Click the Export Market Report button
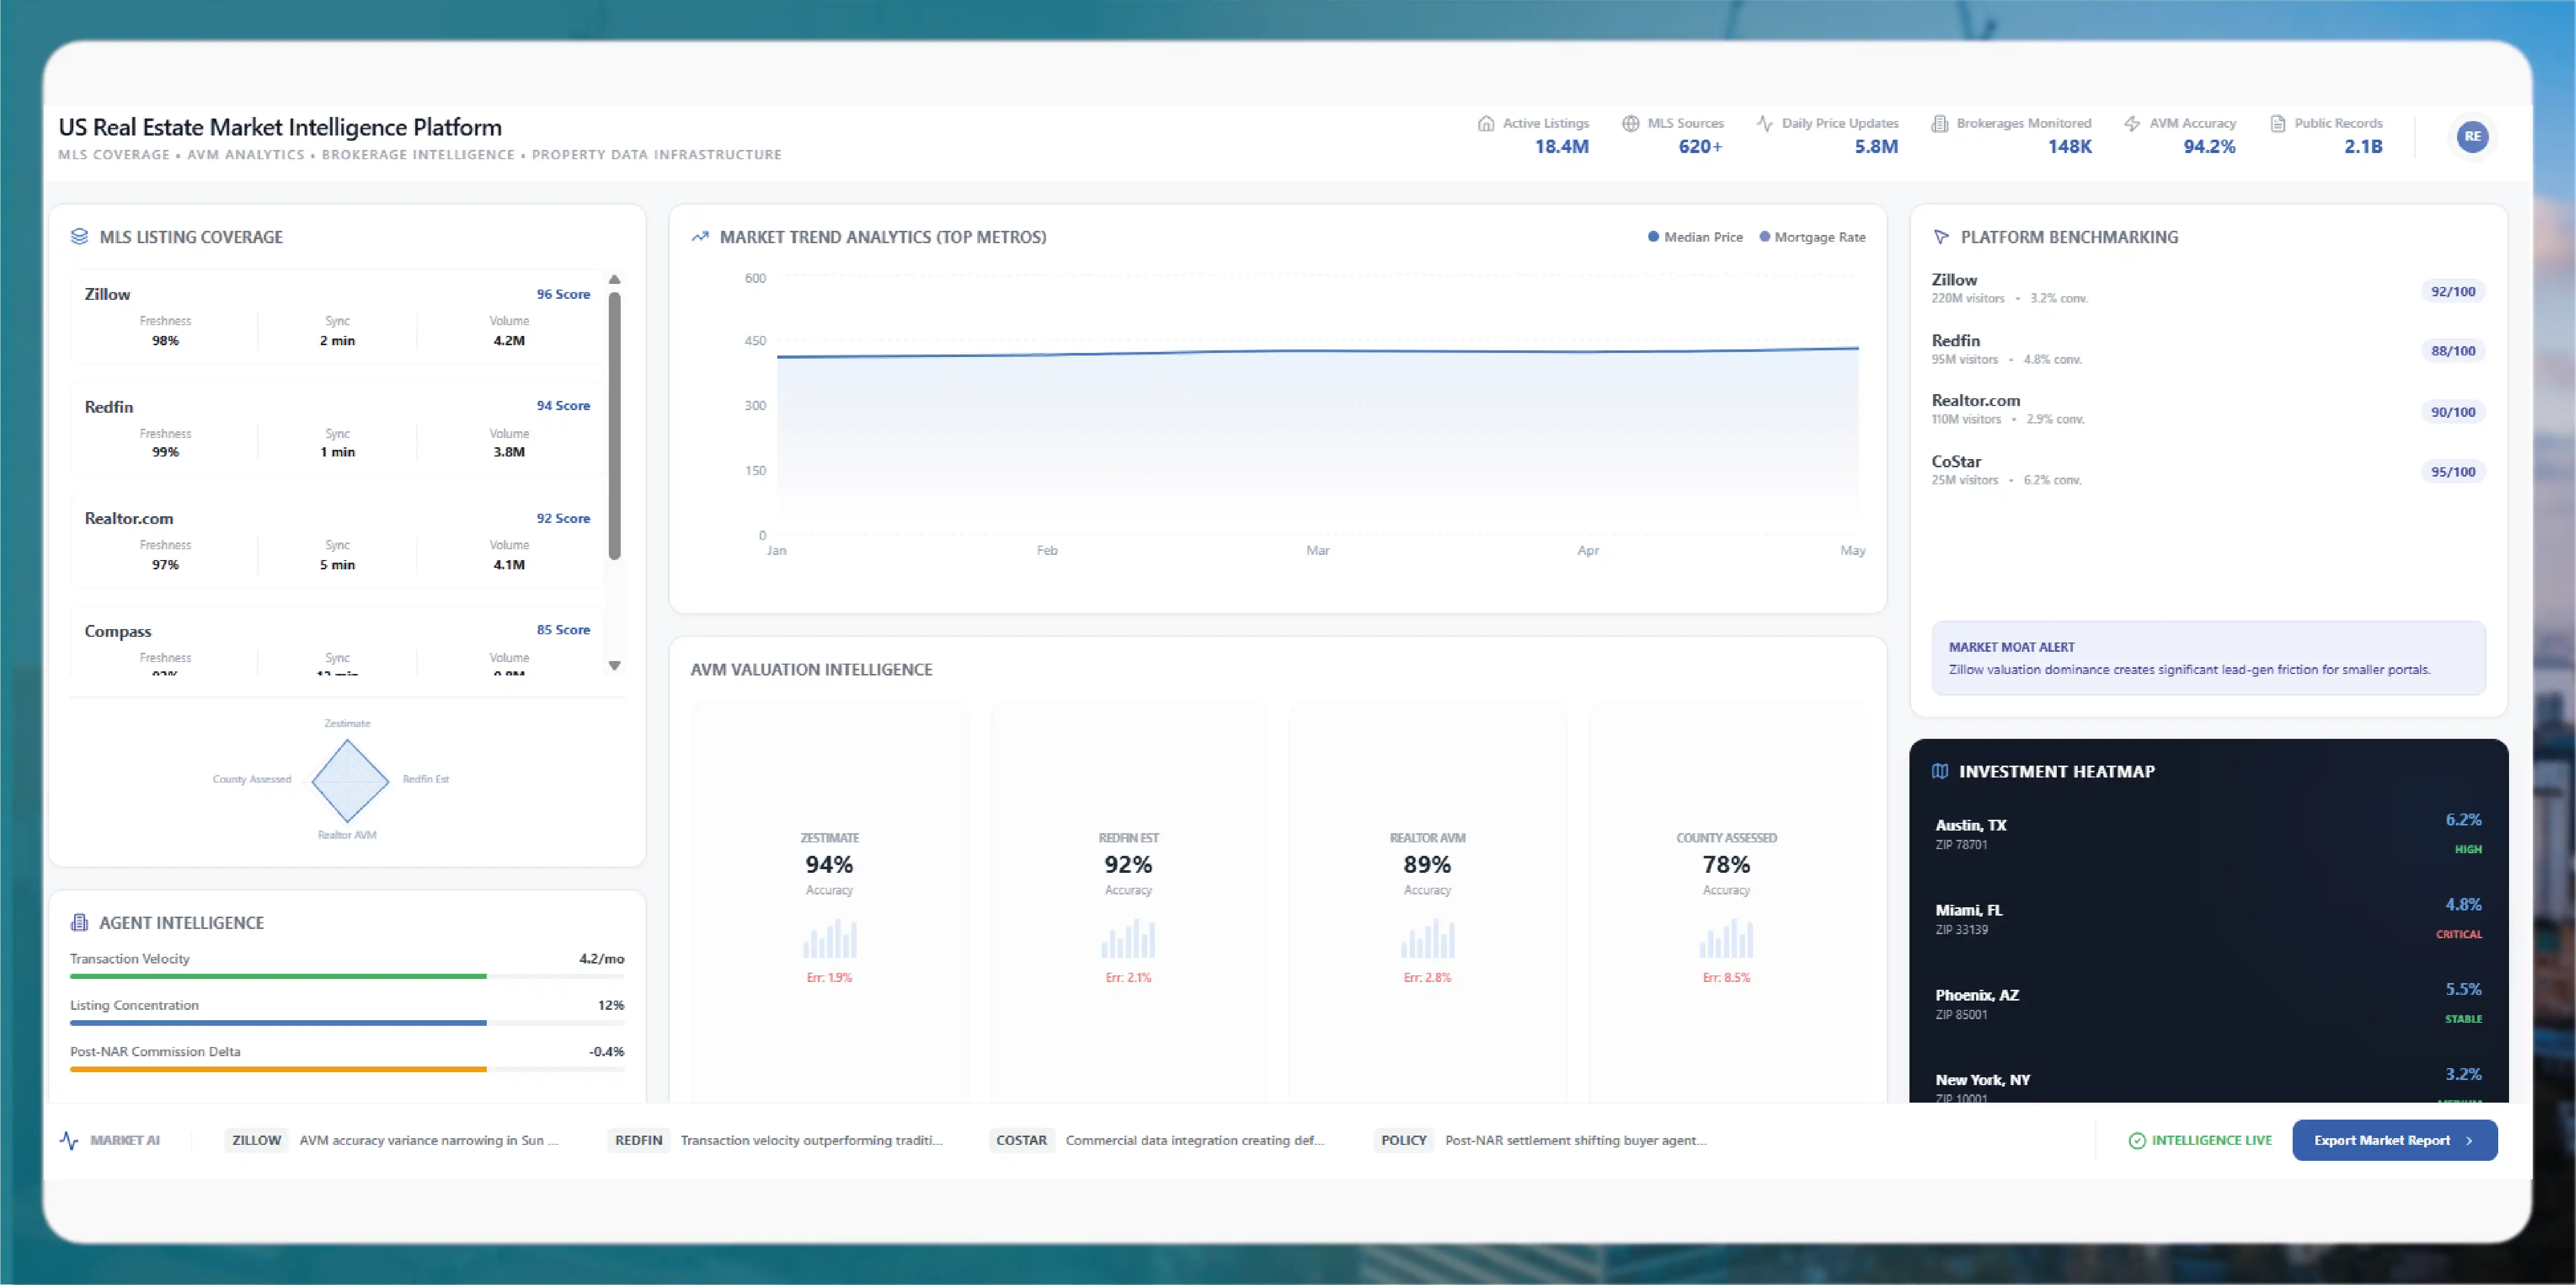The image size is (2576, 1285). click(2394, 1140)
